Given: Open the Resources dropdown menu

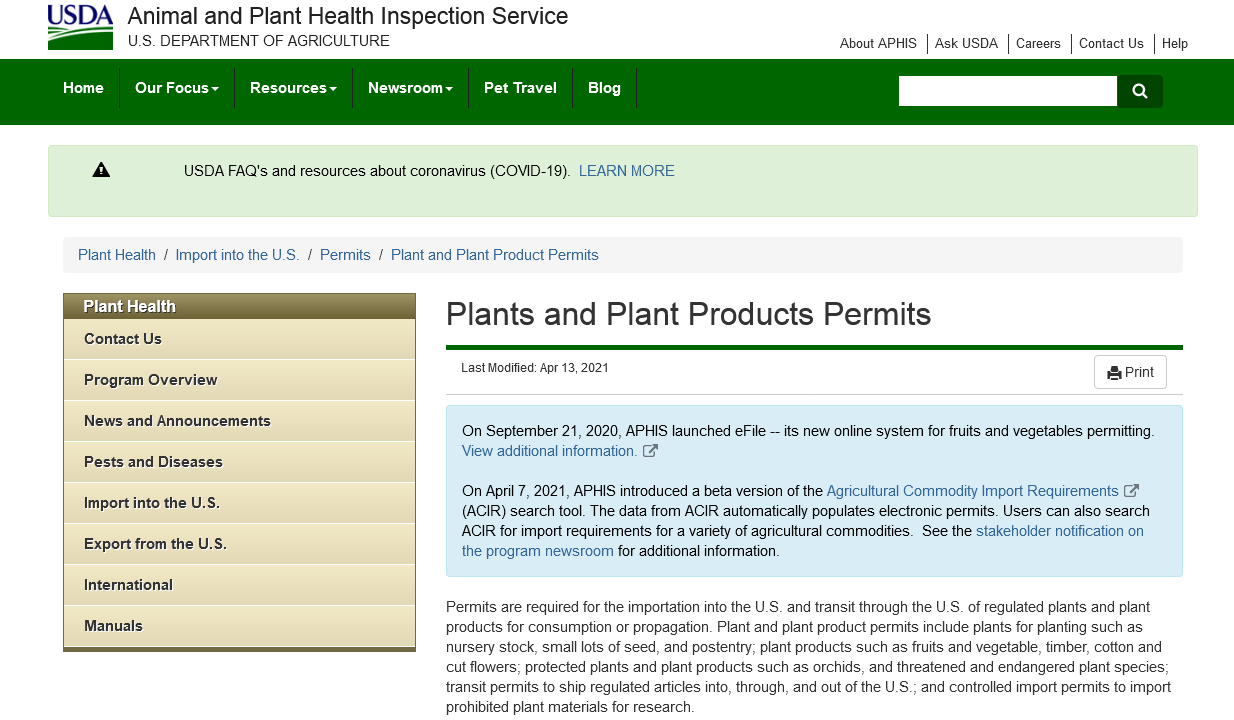Looking at the screenshot, I should (x=293, y=88).
